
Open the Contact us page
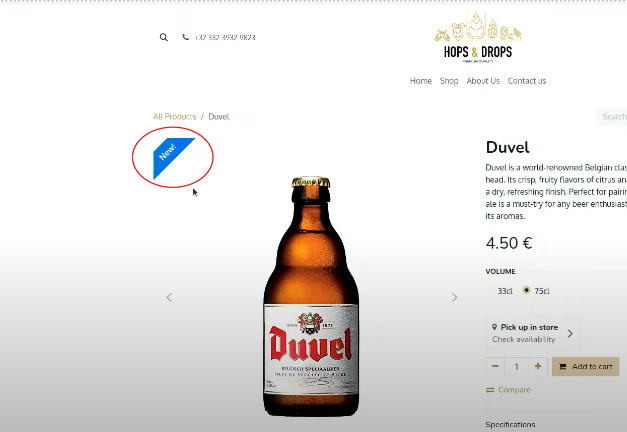[527, 81]
